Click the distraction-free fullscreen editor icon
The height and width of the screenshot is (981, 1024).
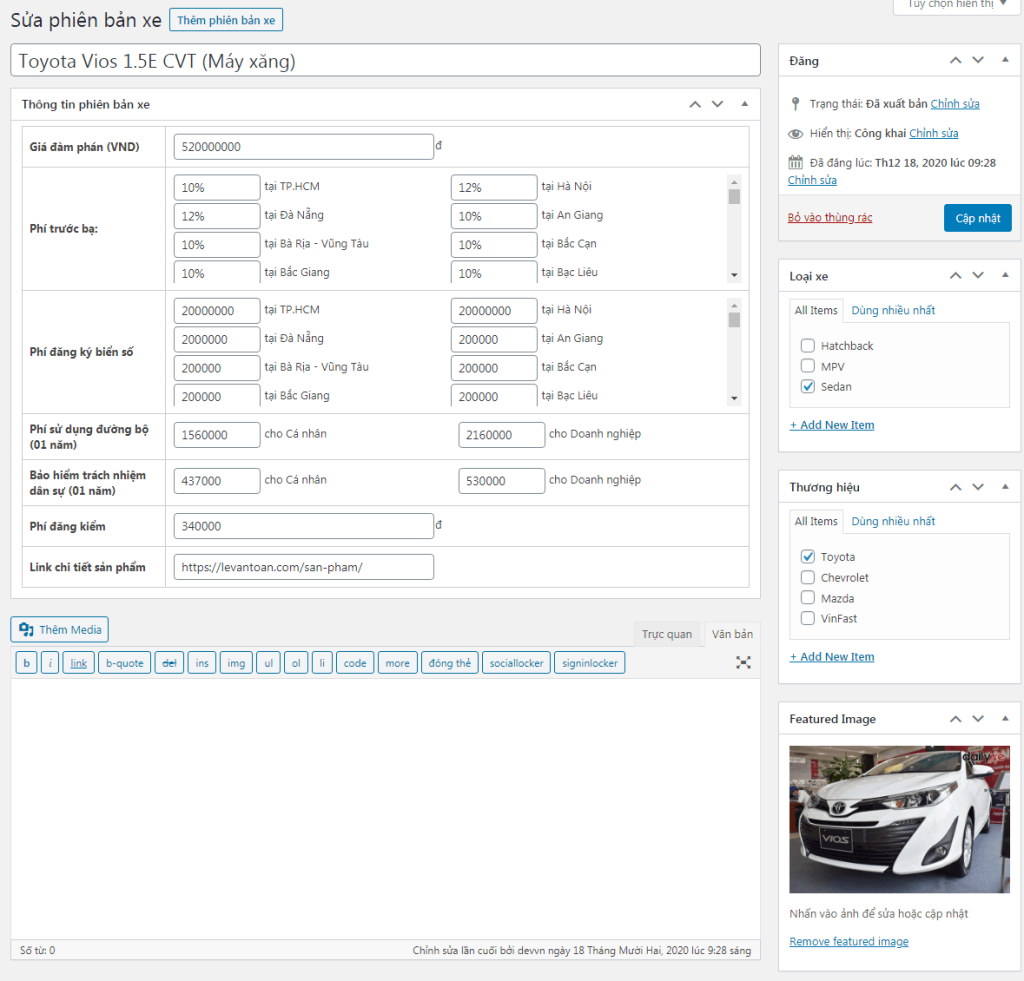tap(743, 662)
